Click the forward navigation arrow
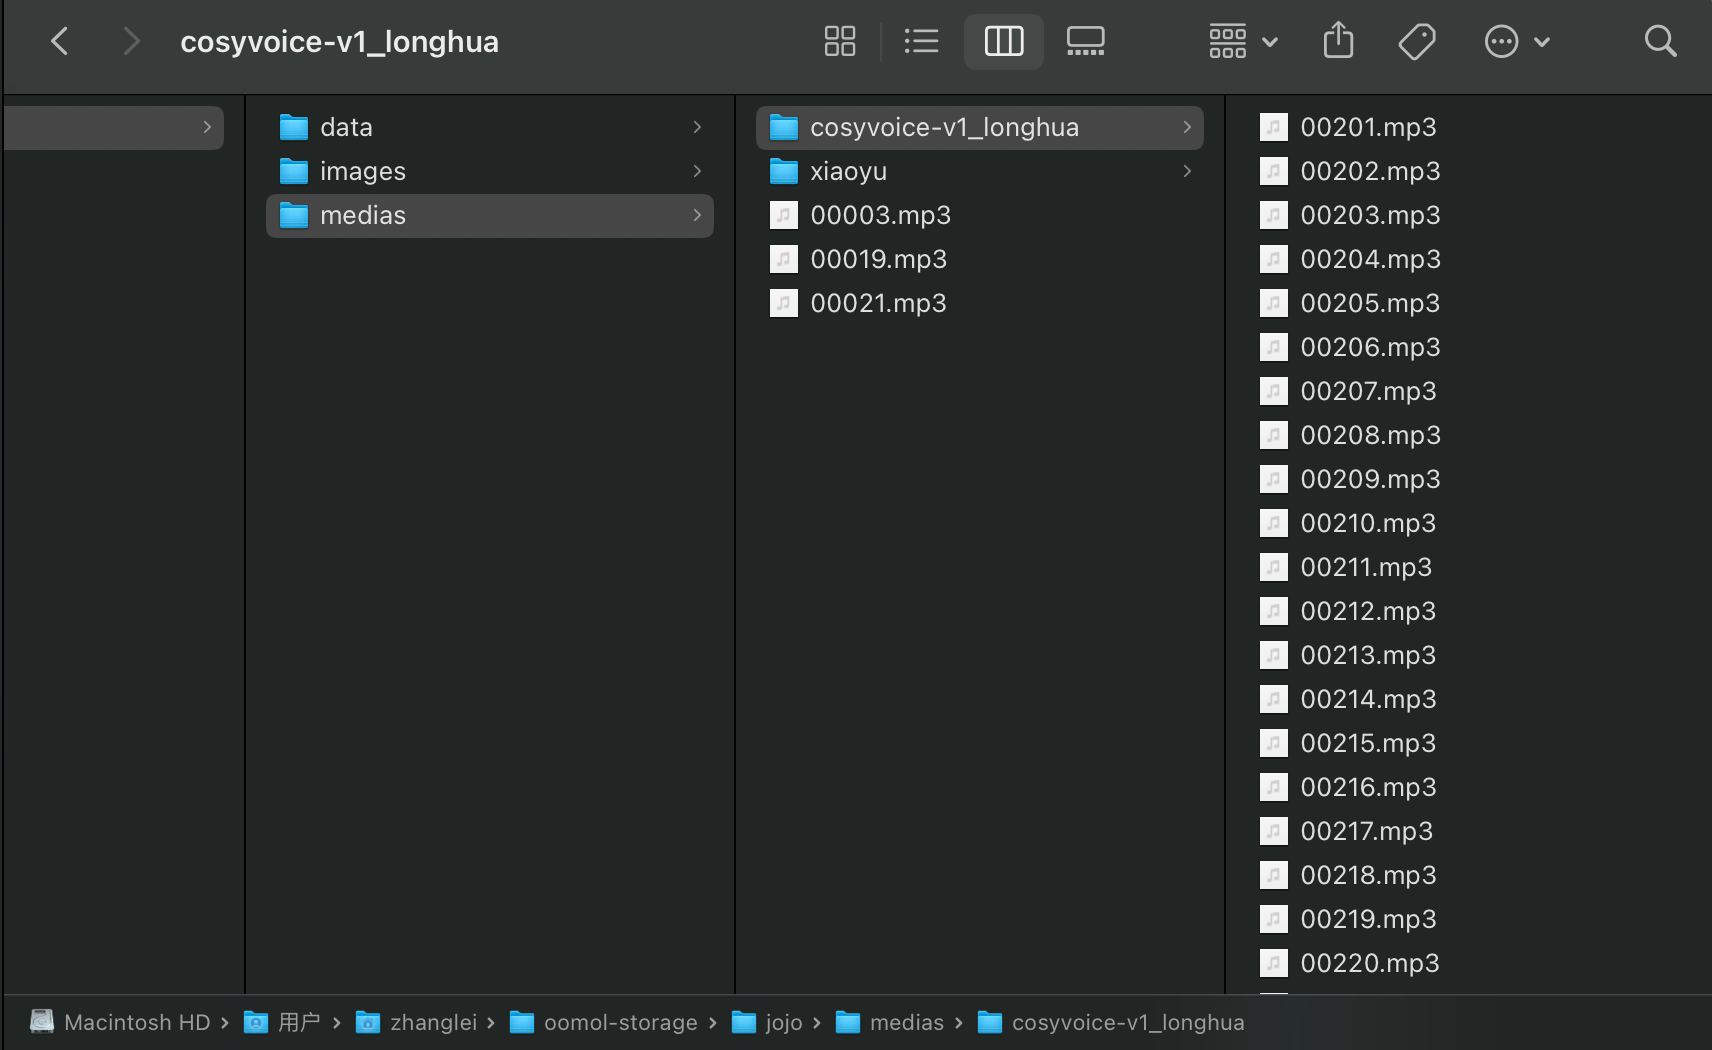The width and height of the screenshot is (1712, 1050). pyautogui.click(x=130, y=41)
